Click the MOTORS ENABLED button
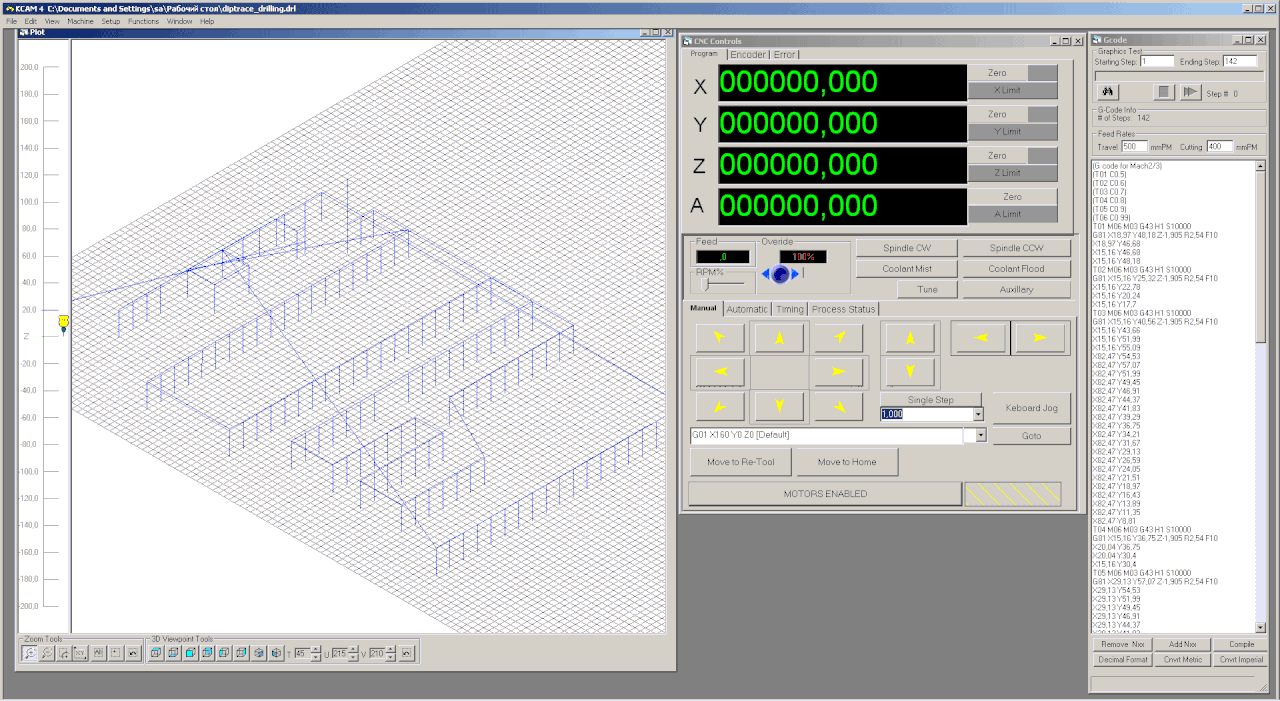The image size is (1280, 701). (825, 494)
